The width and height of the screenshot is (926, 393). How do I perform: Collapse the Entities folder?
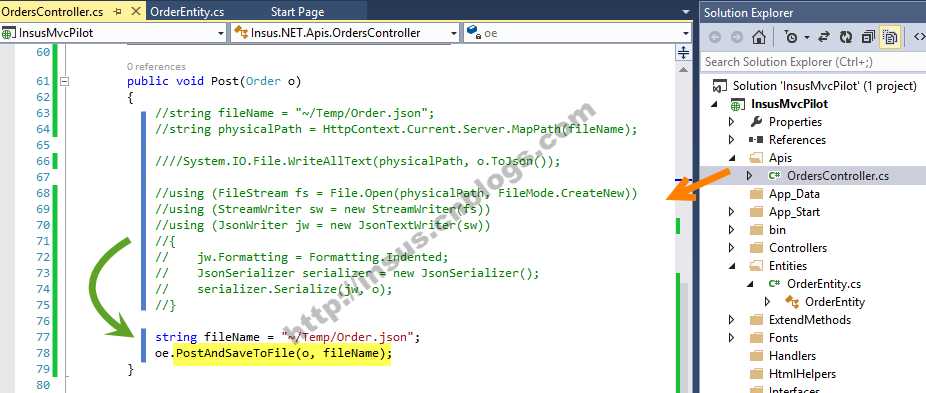(732, 266)
